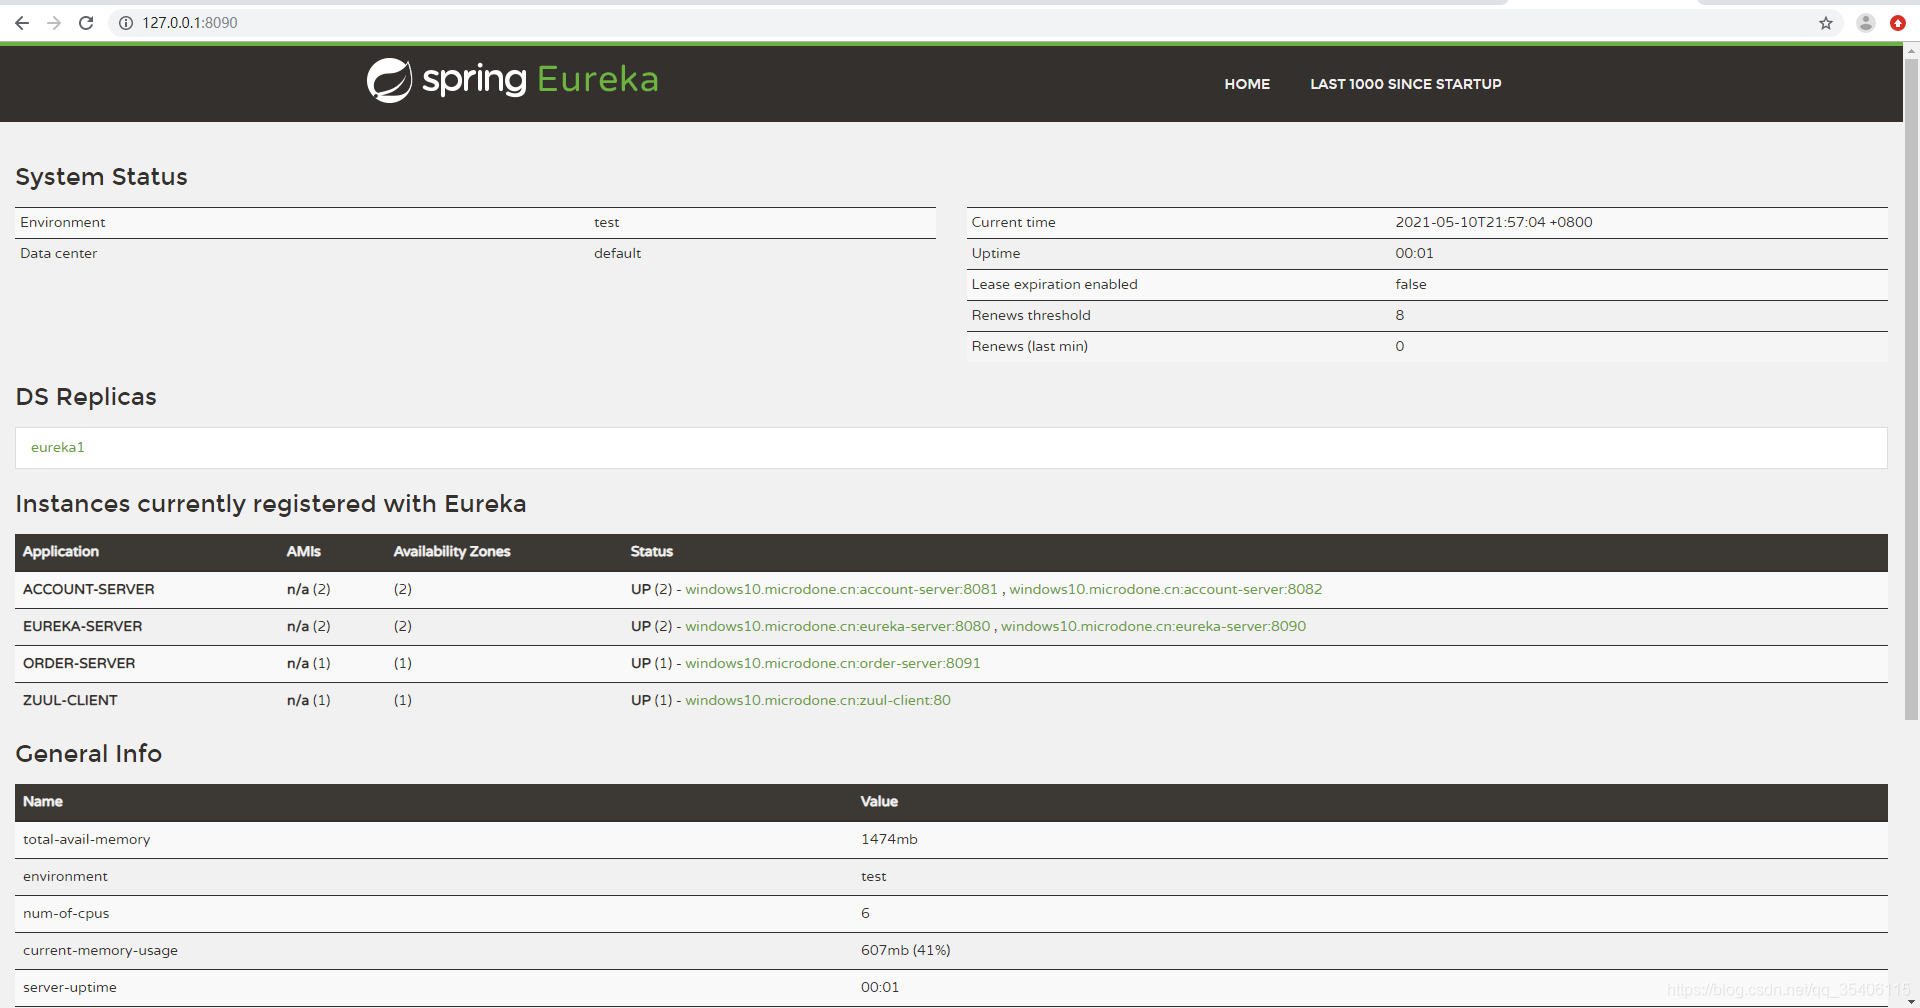
Task: Click the DS Replicas heading
Action: pos(86,397)
